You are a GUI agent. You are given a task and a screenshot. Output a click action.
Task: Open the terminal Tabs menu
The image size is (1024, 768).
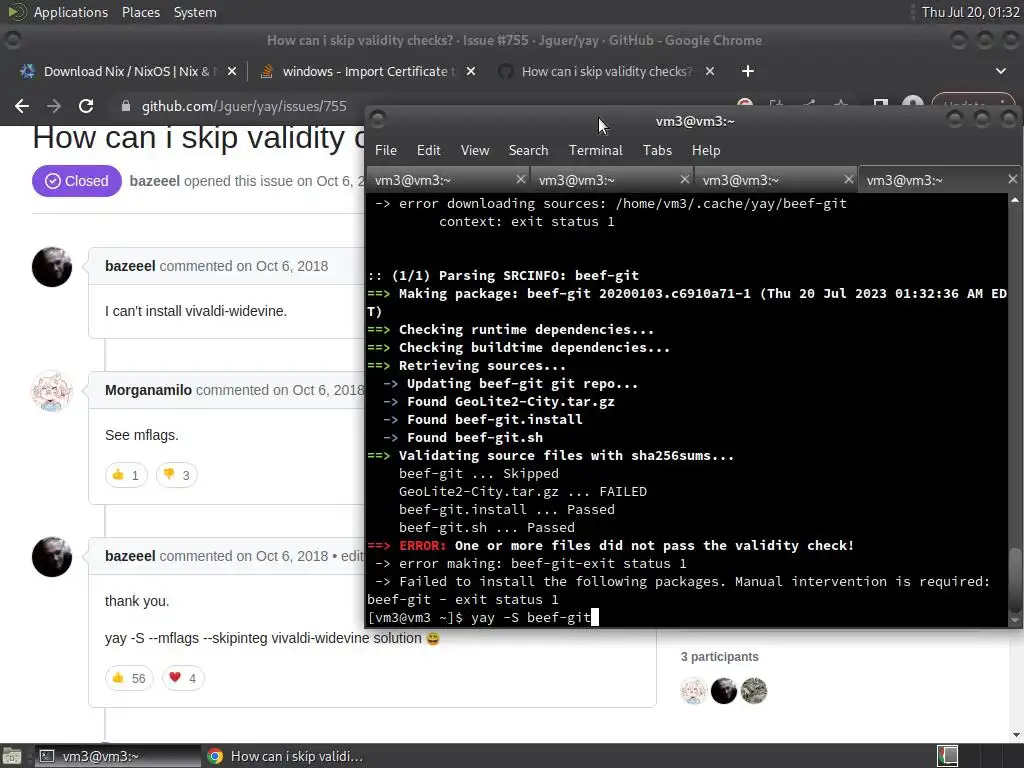point(657,150)
